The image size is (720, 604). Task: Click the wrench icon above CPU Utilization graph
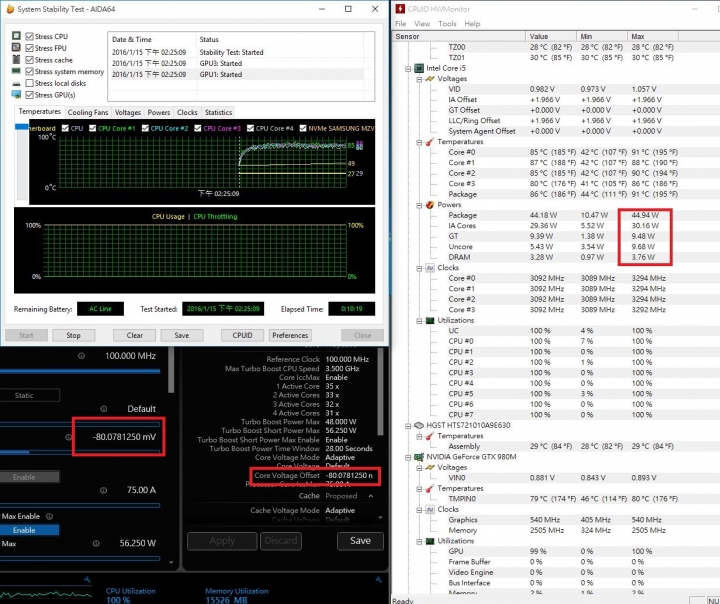(87, 580)
